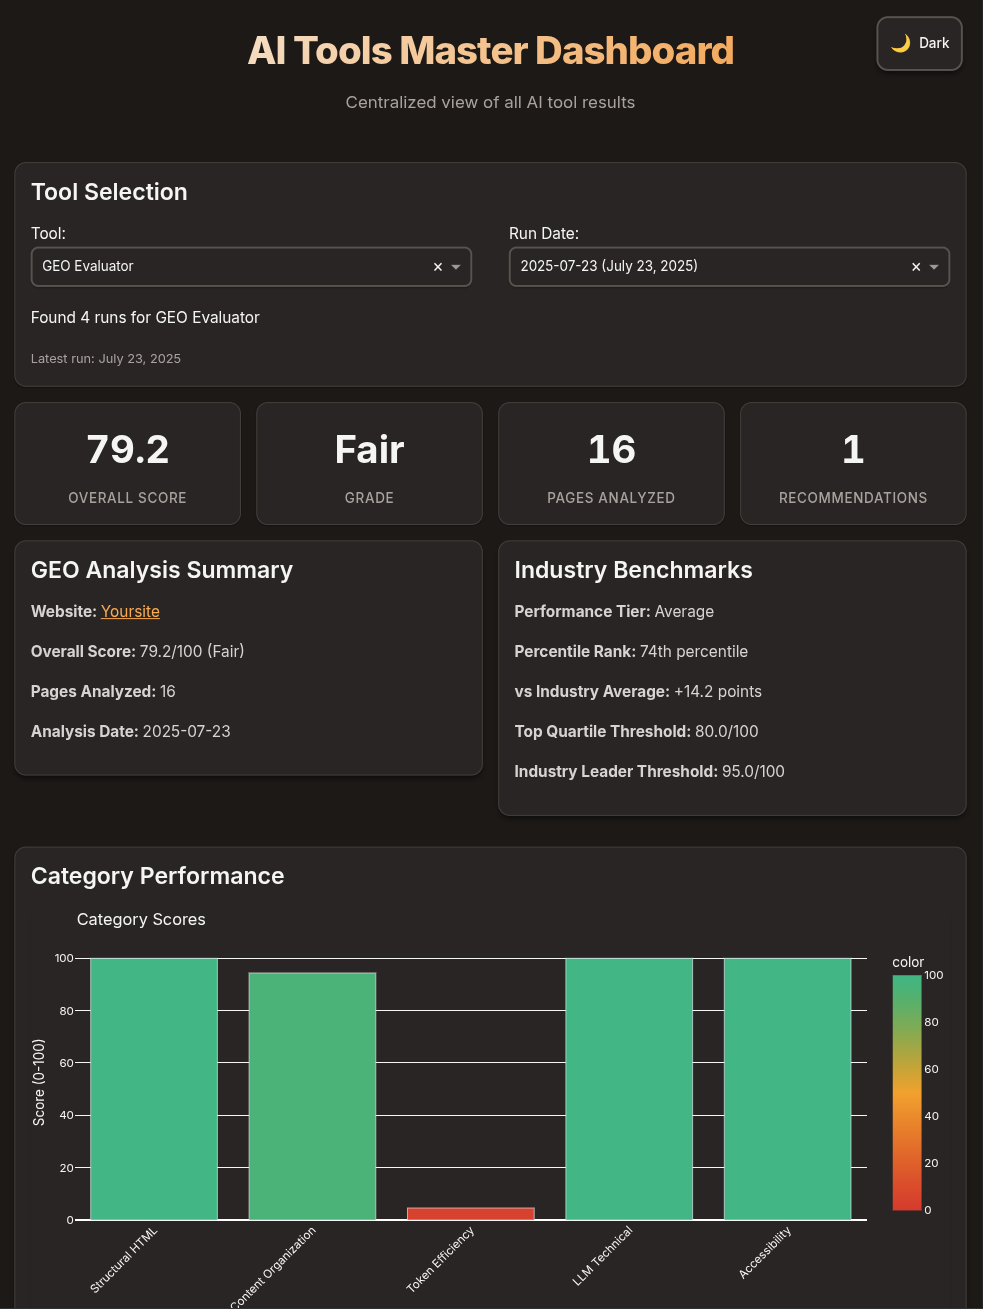This screenshot has height=1309, width=983.
Task: Click the Recommendations metric card
Action: pyautogui.click(x=853, y=463)
